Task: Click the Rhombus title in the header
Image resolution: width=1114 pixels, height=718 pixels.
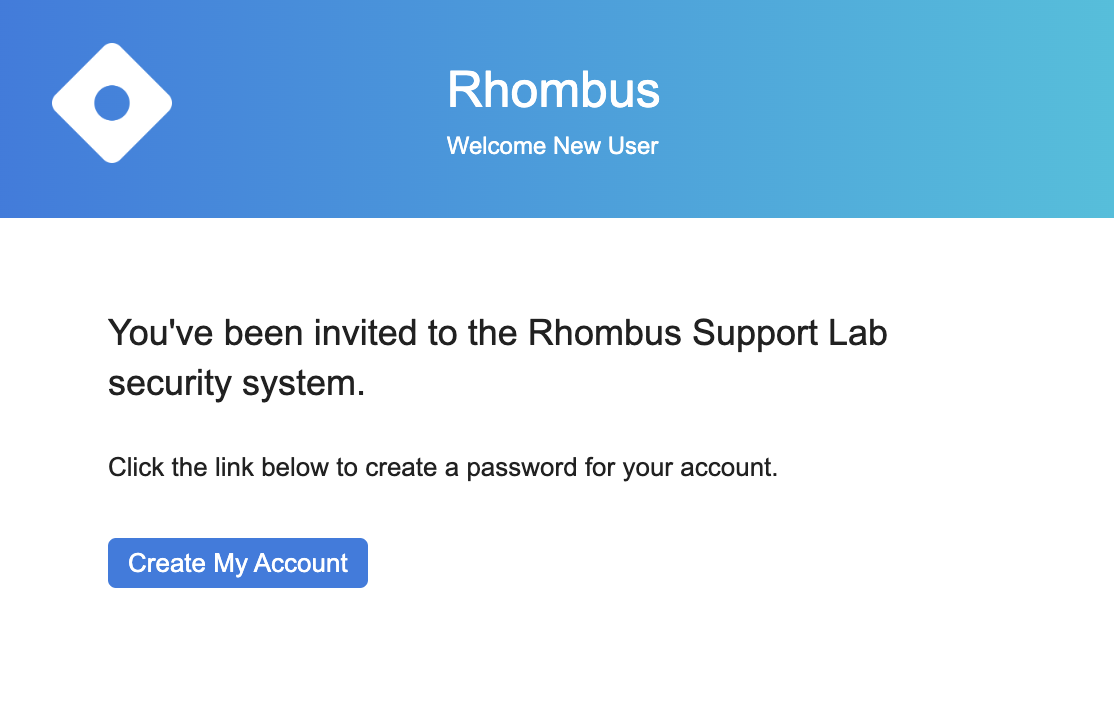Action: [553, 90]
